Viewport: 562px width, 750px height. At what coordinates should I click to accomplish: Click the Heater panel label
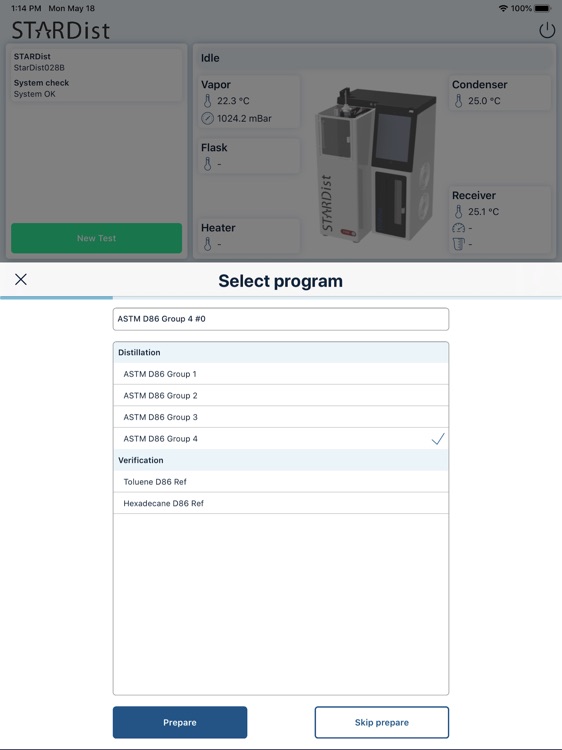tap(218, 228)
